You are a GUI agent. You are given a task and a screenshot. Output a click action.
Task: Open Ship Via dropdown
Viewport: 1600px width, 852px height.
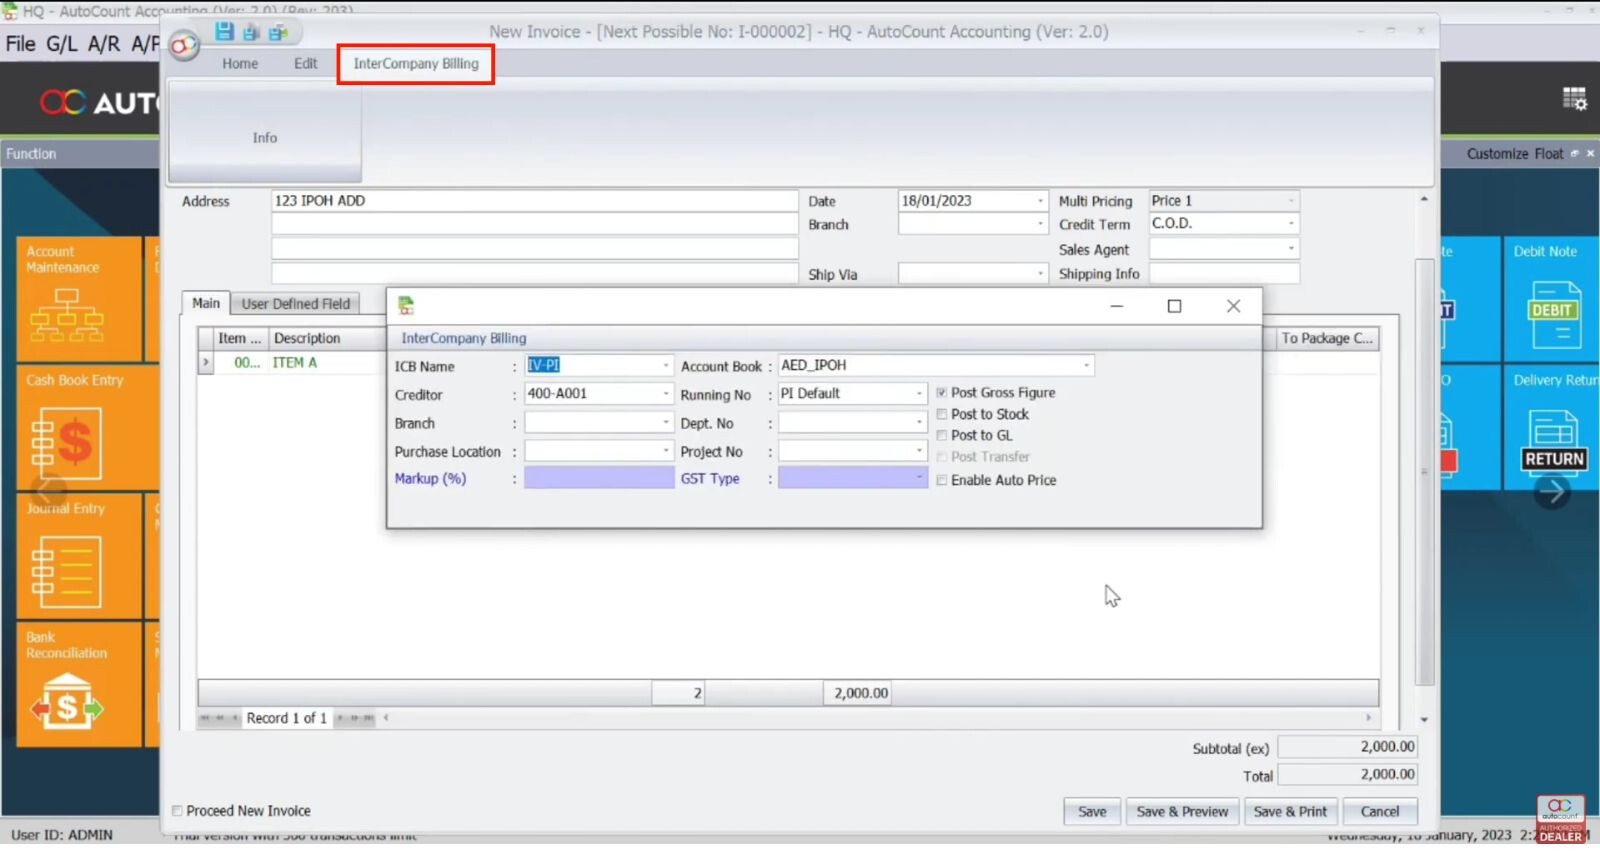(1040, 273)
